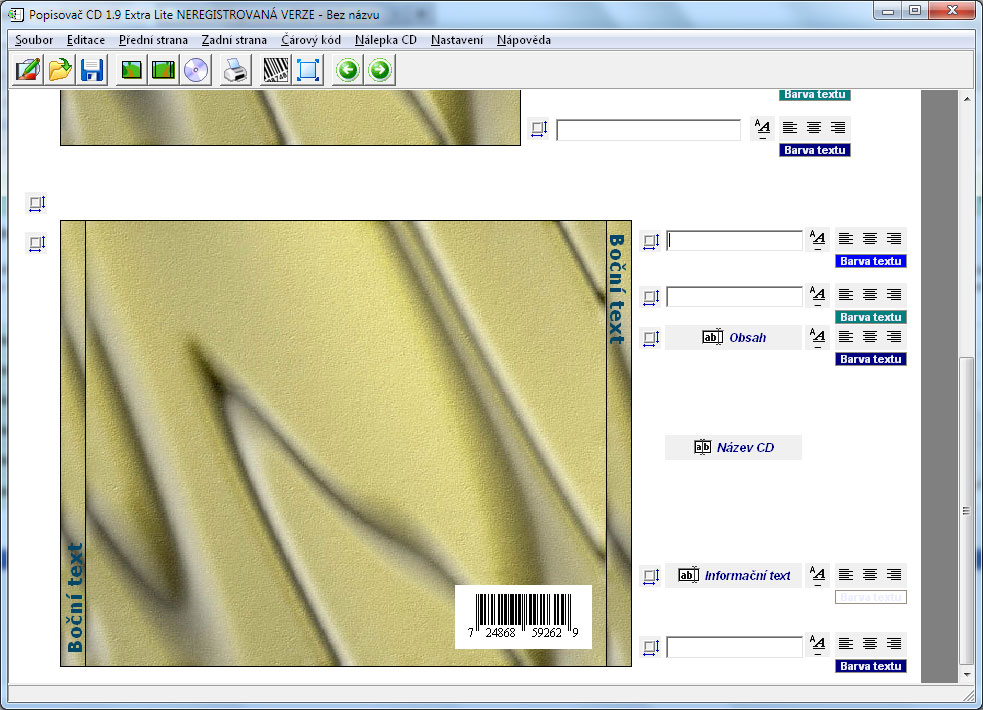
Task: Click the barcode icon in the toolbar
Action: (x=276, y=70)
